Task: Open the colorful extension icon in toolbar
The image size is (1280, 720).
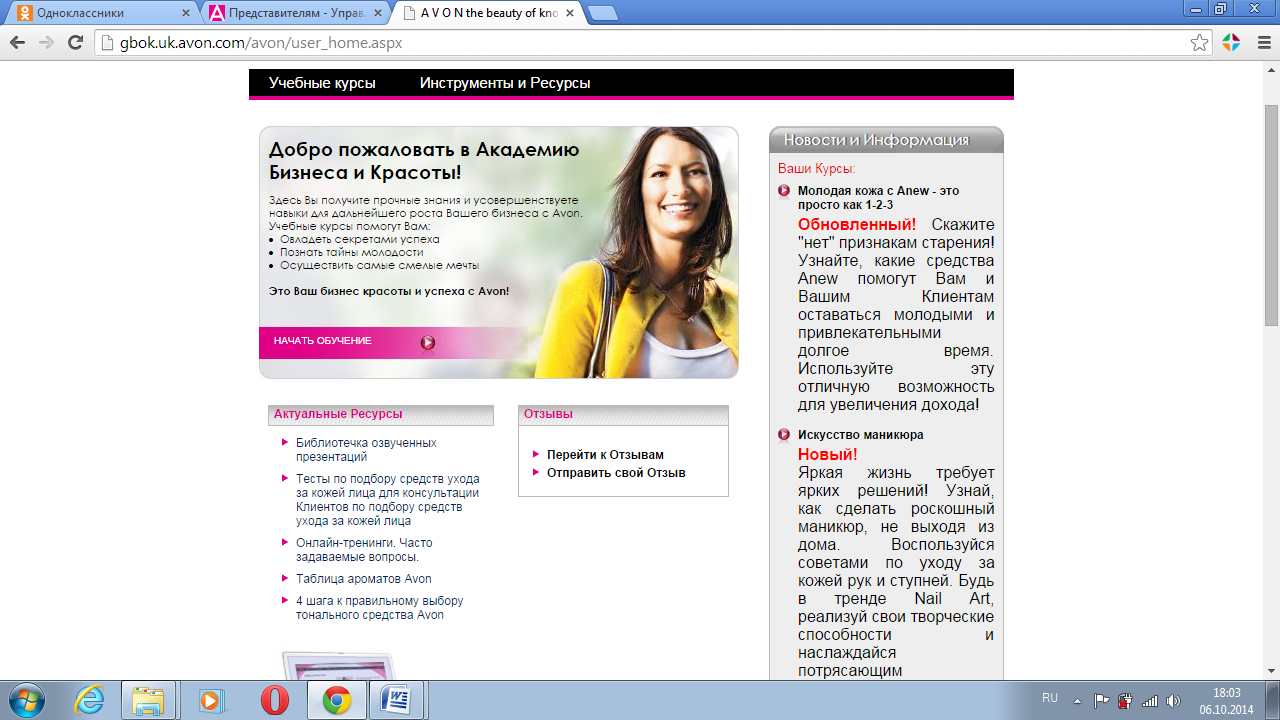Action: click(1231, 43)
